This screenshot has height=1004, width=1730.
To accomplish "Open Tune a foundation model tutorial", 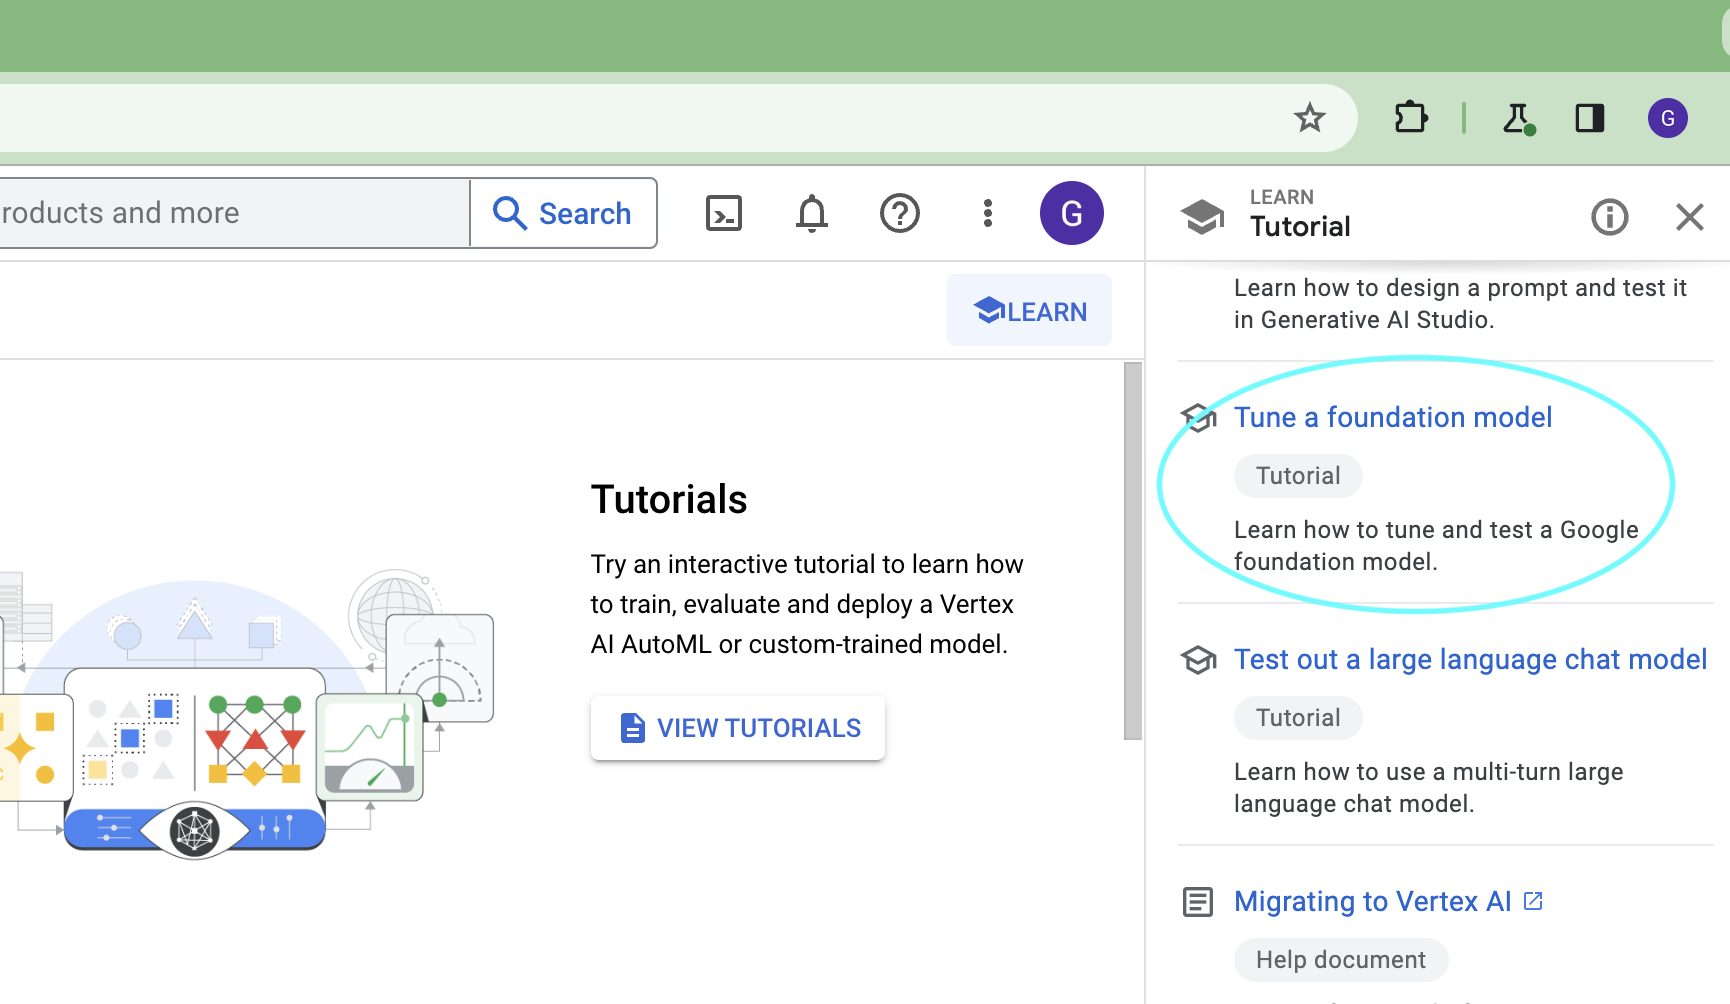I will coord(1393,417).
